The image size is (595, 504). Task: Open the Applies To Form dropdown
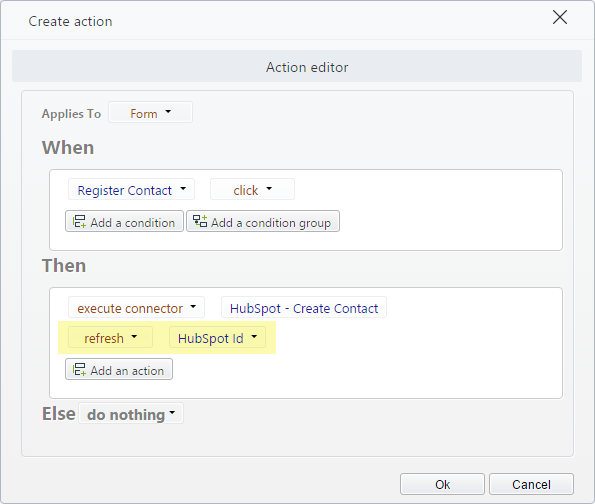[x=150, y=113]
